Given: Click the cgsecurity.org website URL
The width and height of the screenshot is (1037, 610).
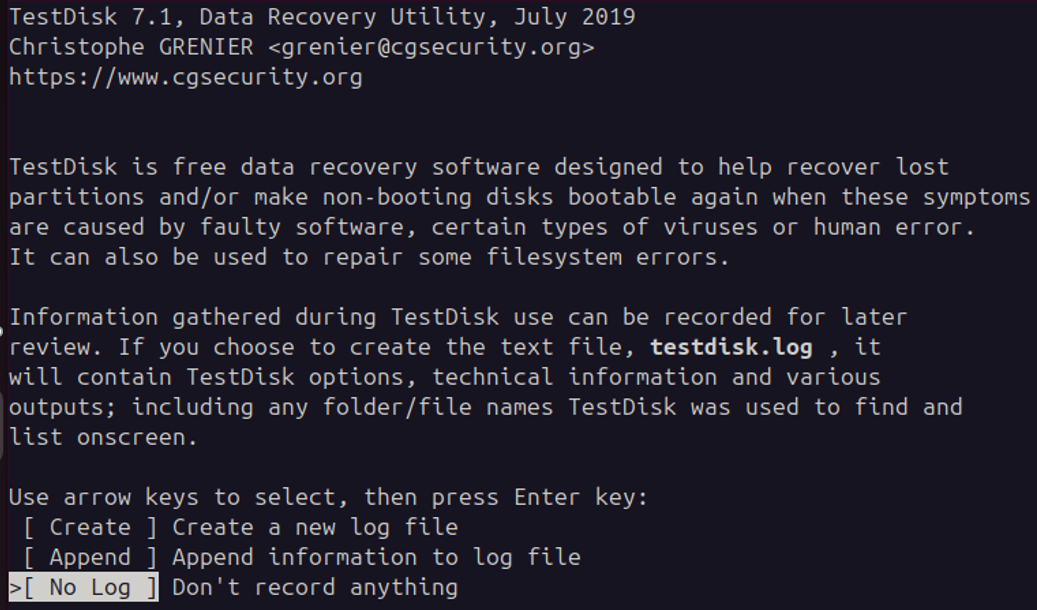Looking at the screenshot, I should coord(186,77).
